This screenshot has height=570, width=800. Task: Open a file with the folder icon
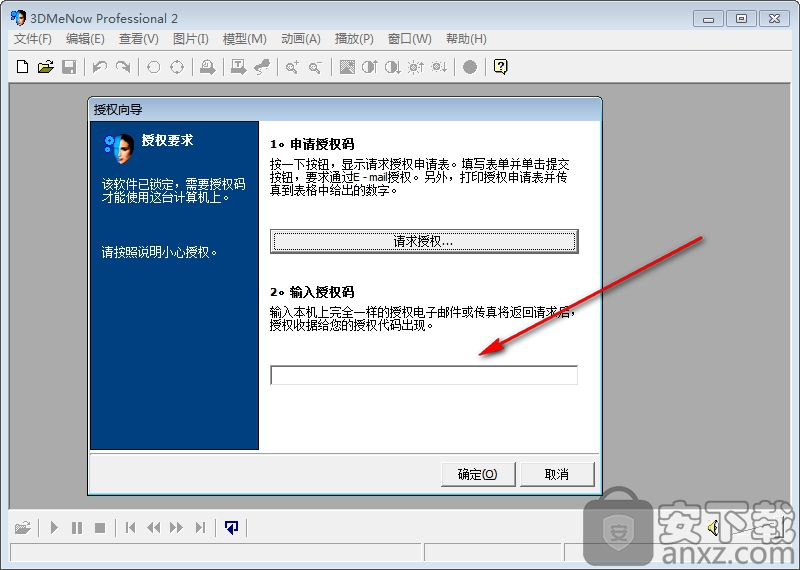click(45, 67)
